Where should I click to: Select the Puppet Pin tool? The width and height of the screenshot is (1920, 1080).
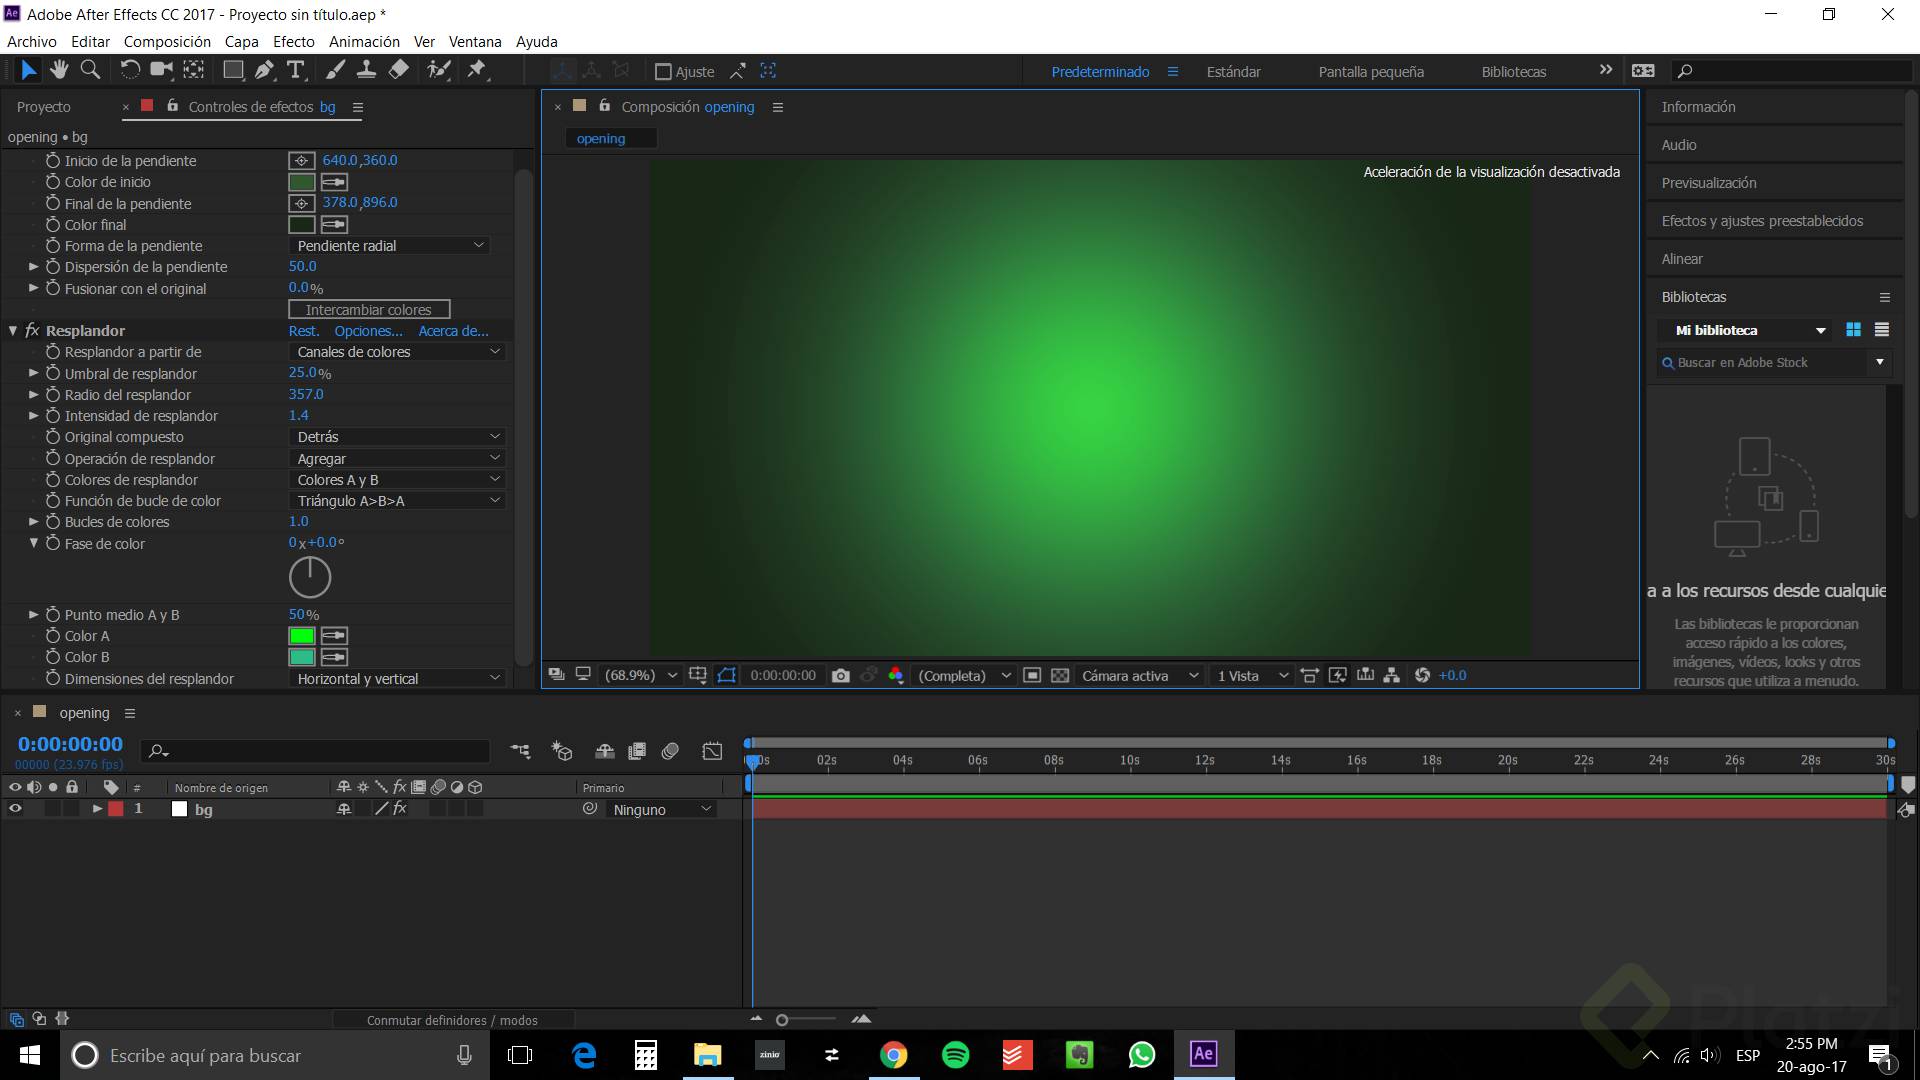[477, 70]
